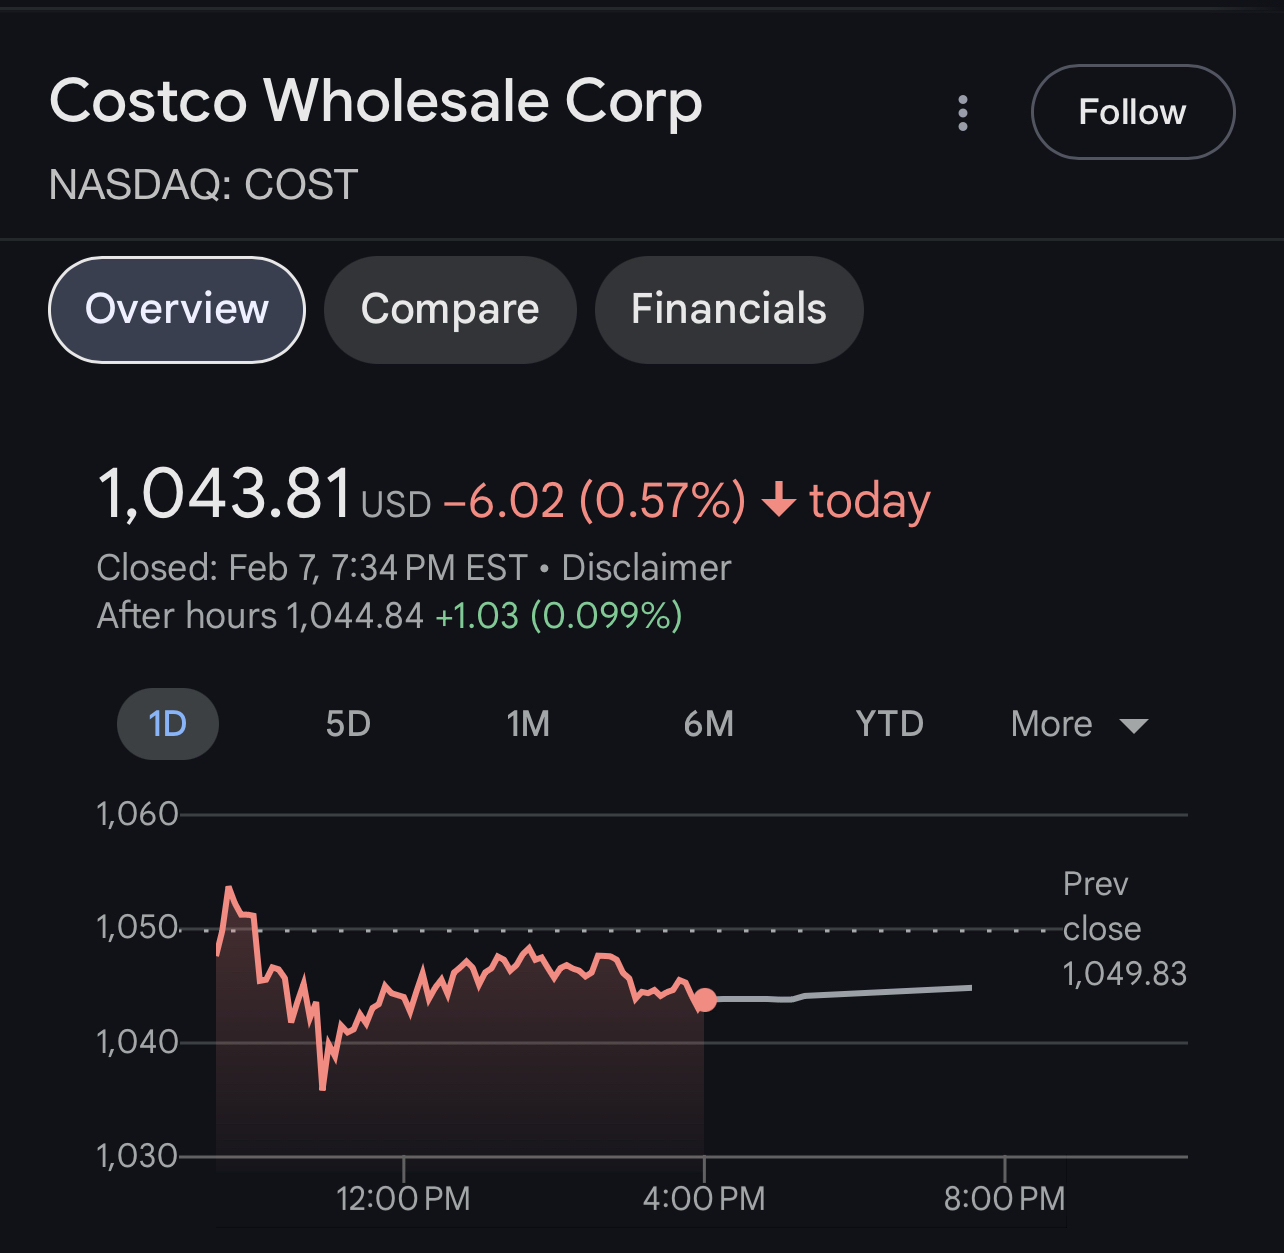1284x1253 pixels.
Task: Open the three-dot more options menu
Action: (x=963, y=113)
